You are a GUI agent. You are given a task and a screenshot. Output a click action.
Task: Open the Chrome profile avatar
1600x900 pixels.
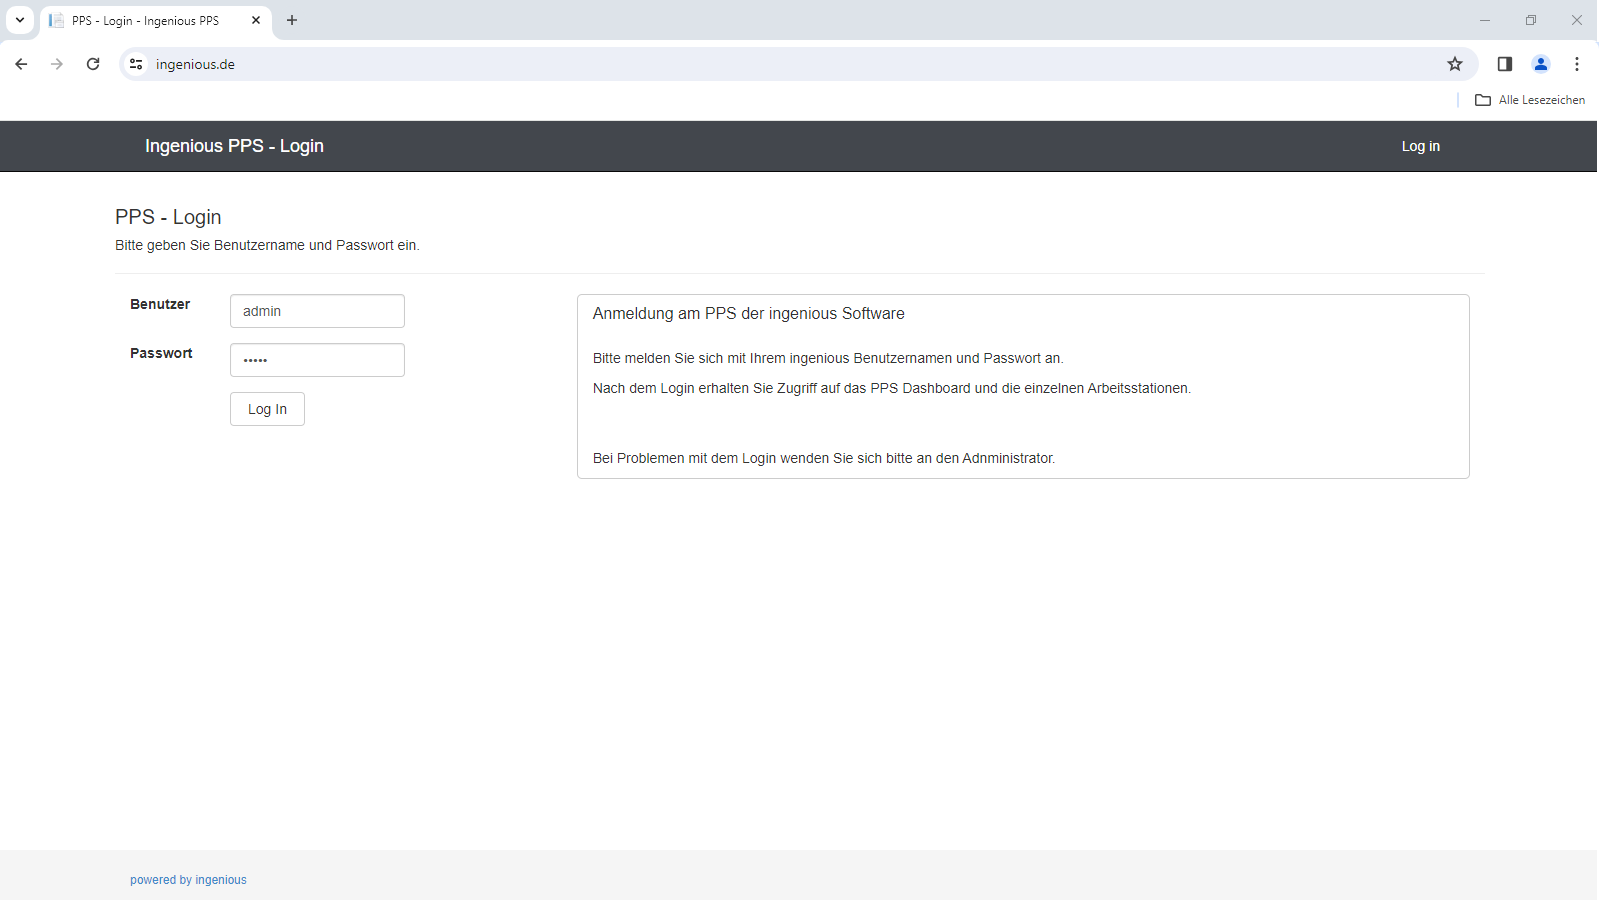[x=1541, y=64]
